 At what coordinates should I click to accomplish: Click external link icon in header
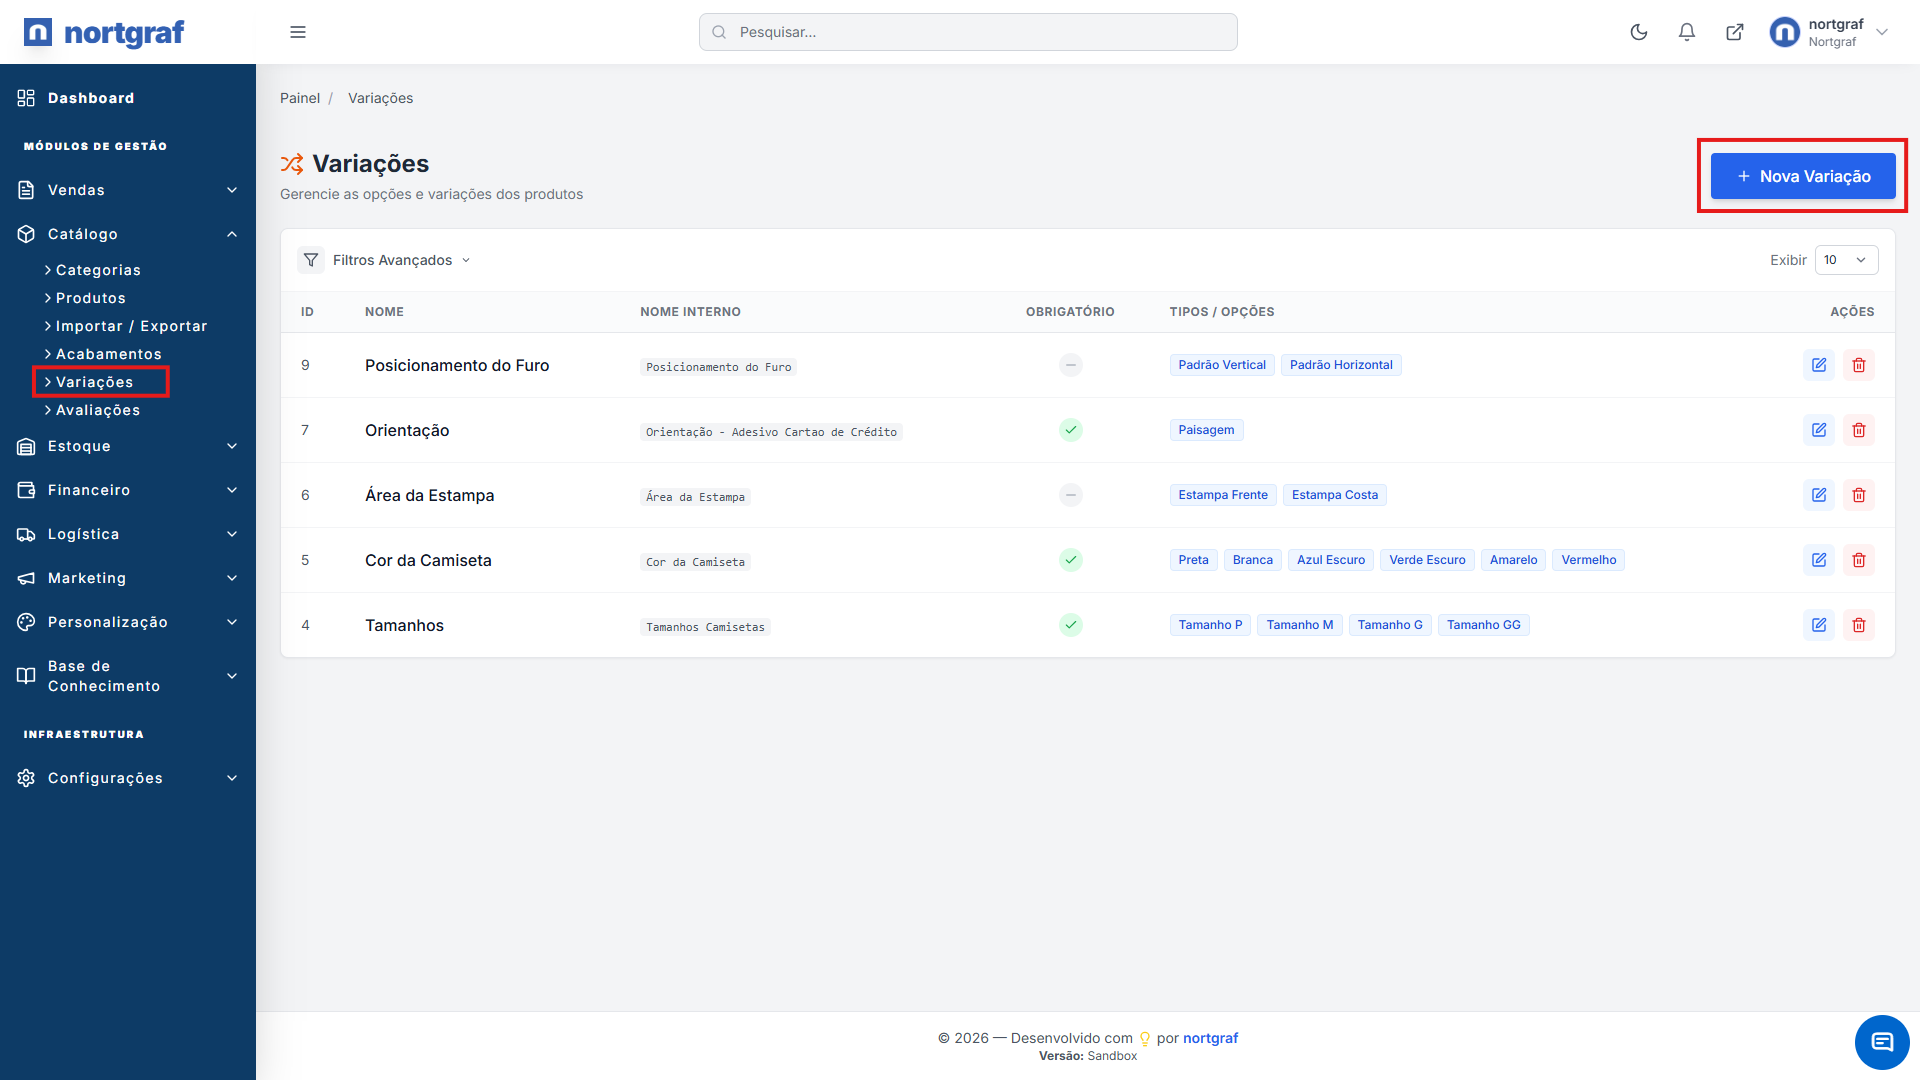(x=1734, y=32)
